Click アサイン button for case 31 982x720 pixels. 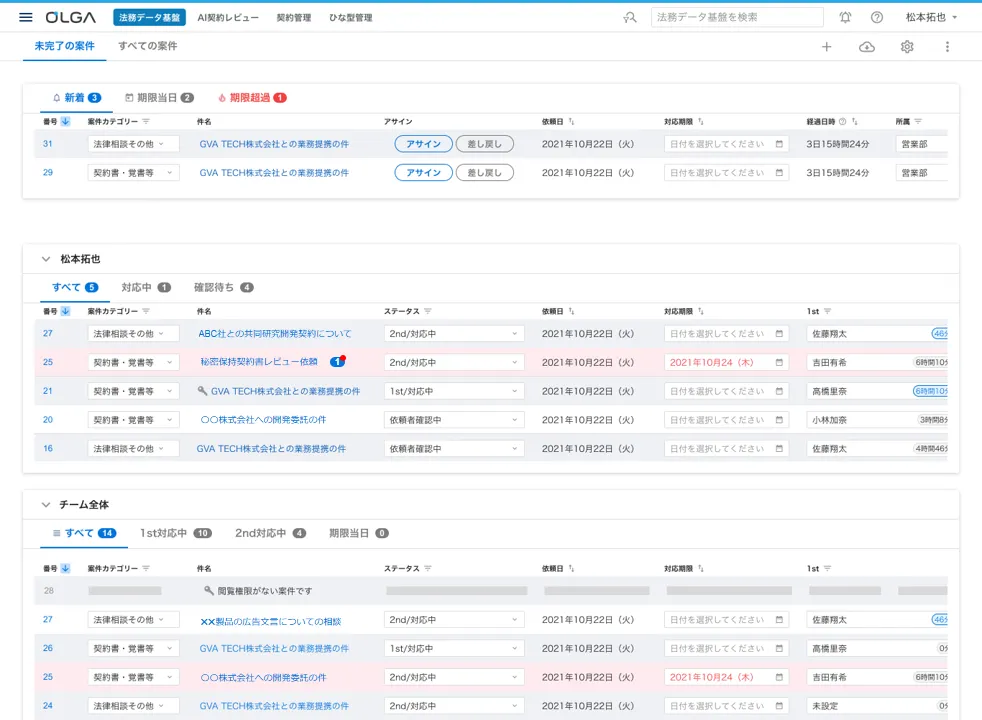[x=423, y=144]
